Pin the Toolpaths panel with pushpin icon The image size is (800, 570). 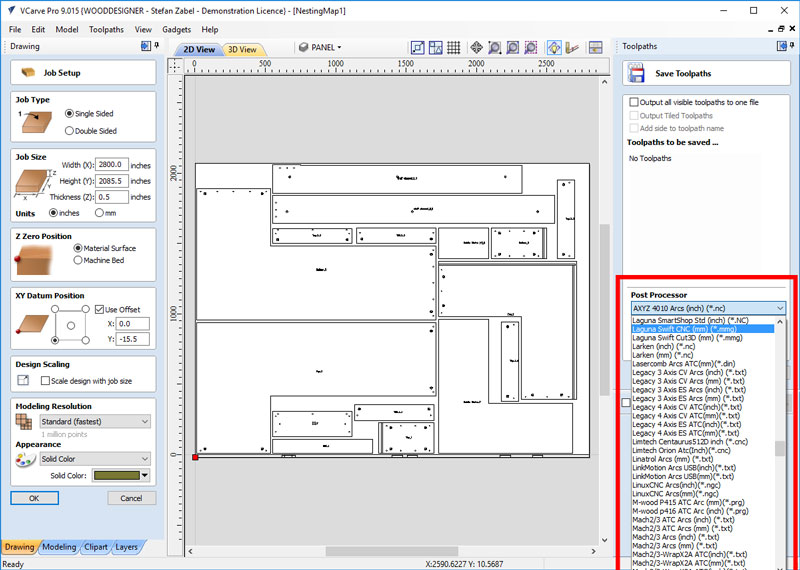click(793, 46)
